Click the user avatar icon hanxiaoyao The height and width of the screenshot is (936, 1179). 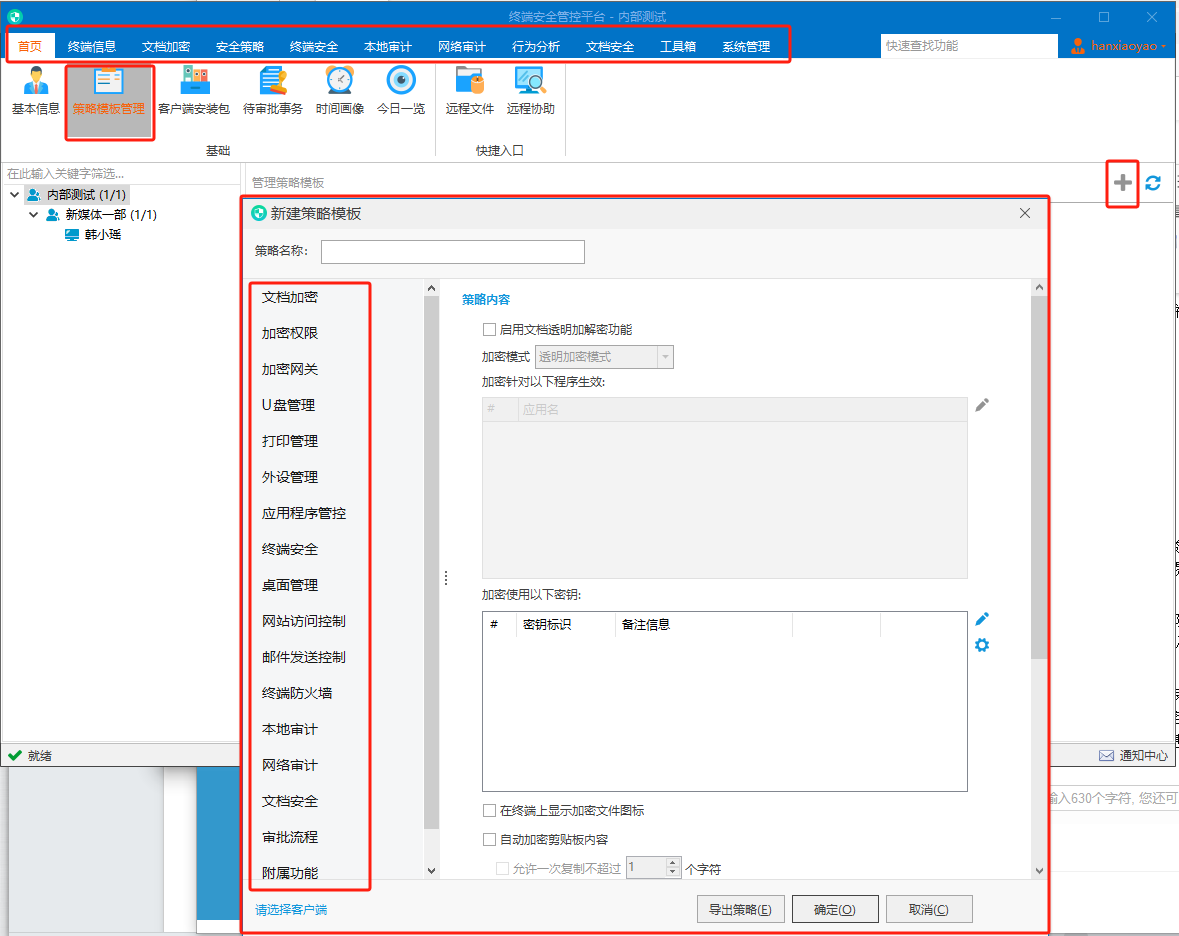tap(1077, 46)
